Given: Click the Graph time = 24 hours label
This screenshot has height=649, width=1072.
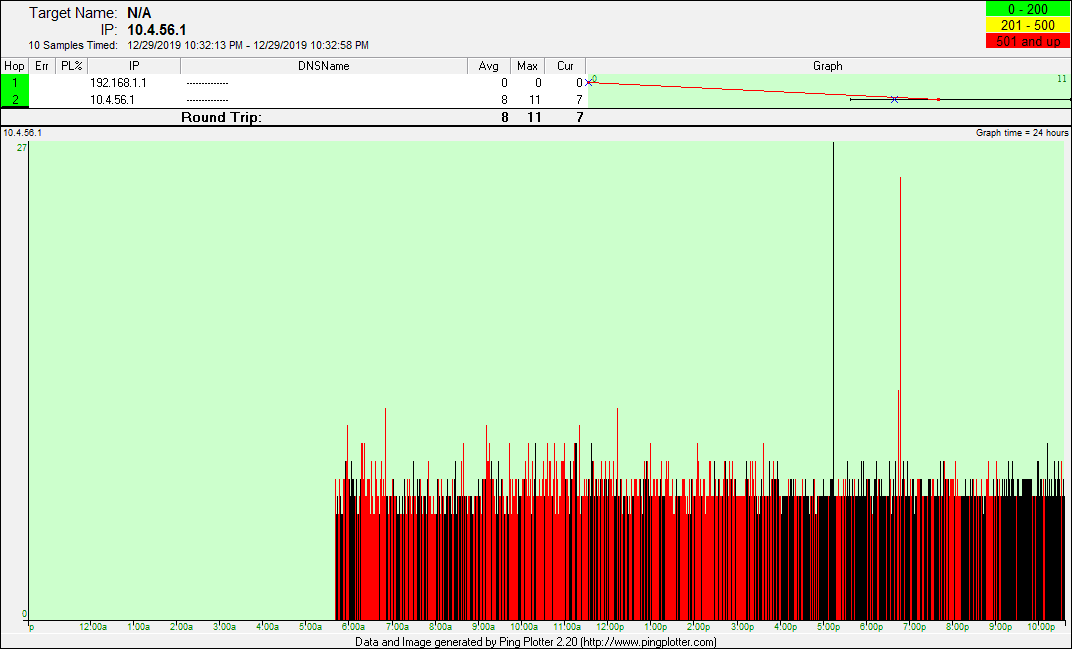Looking at the screenshot, I should click(1022, 133).
